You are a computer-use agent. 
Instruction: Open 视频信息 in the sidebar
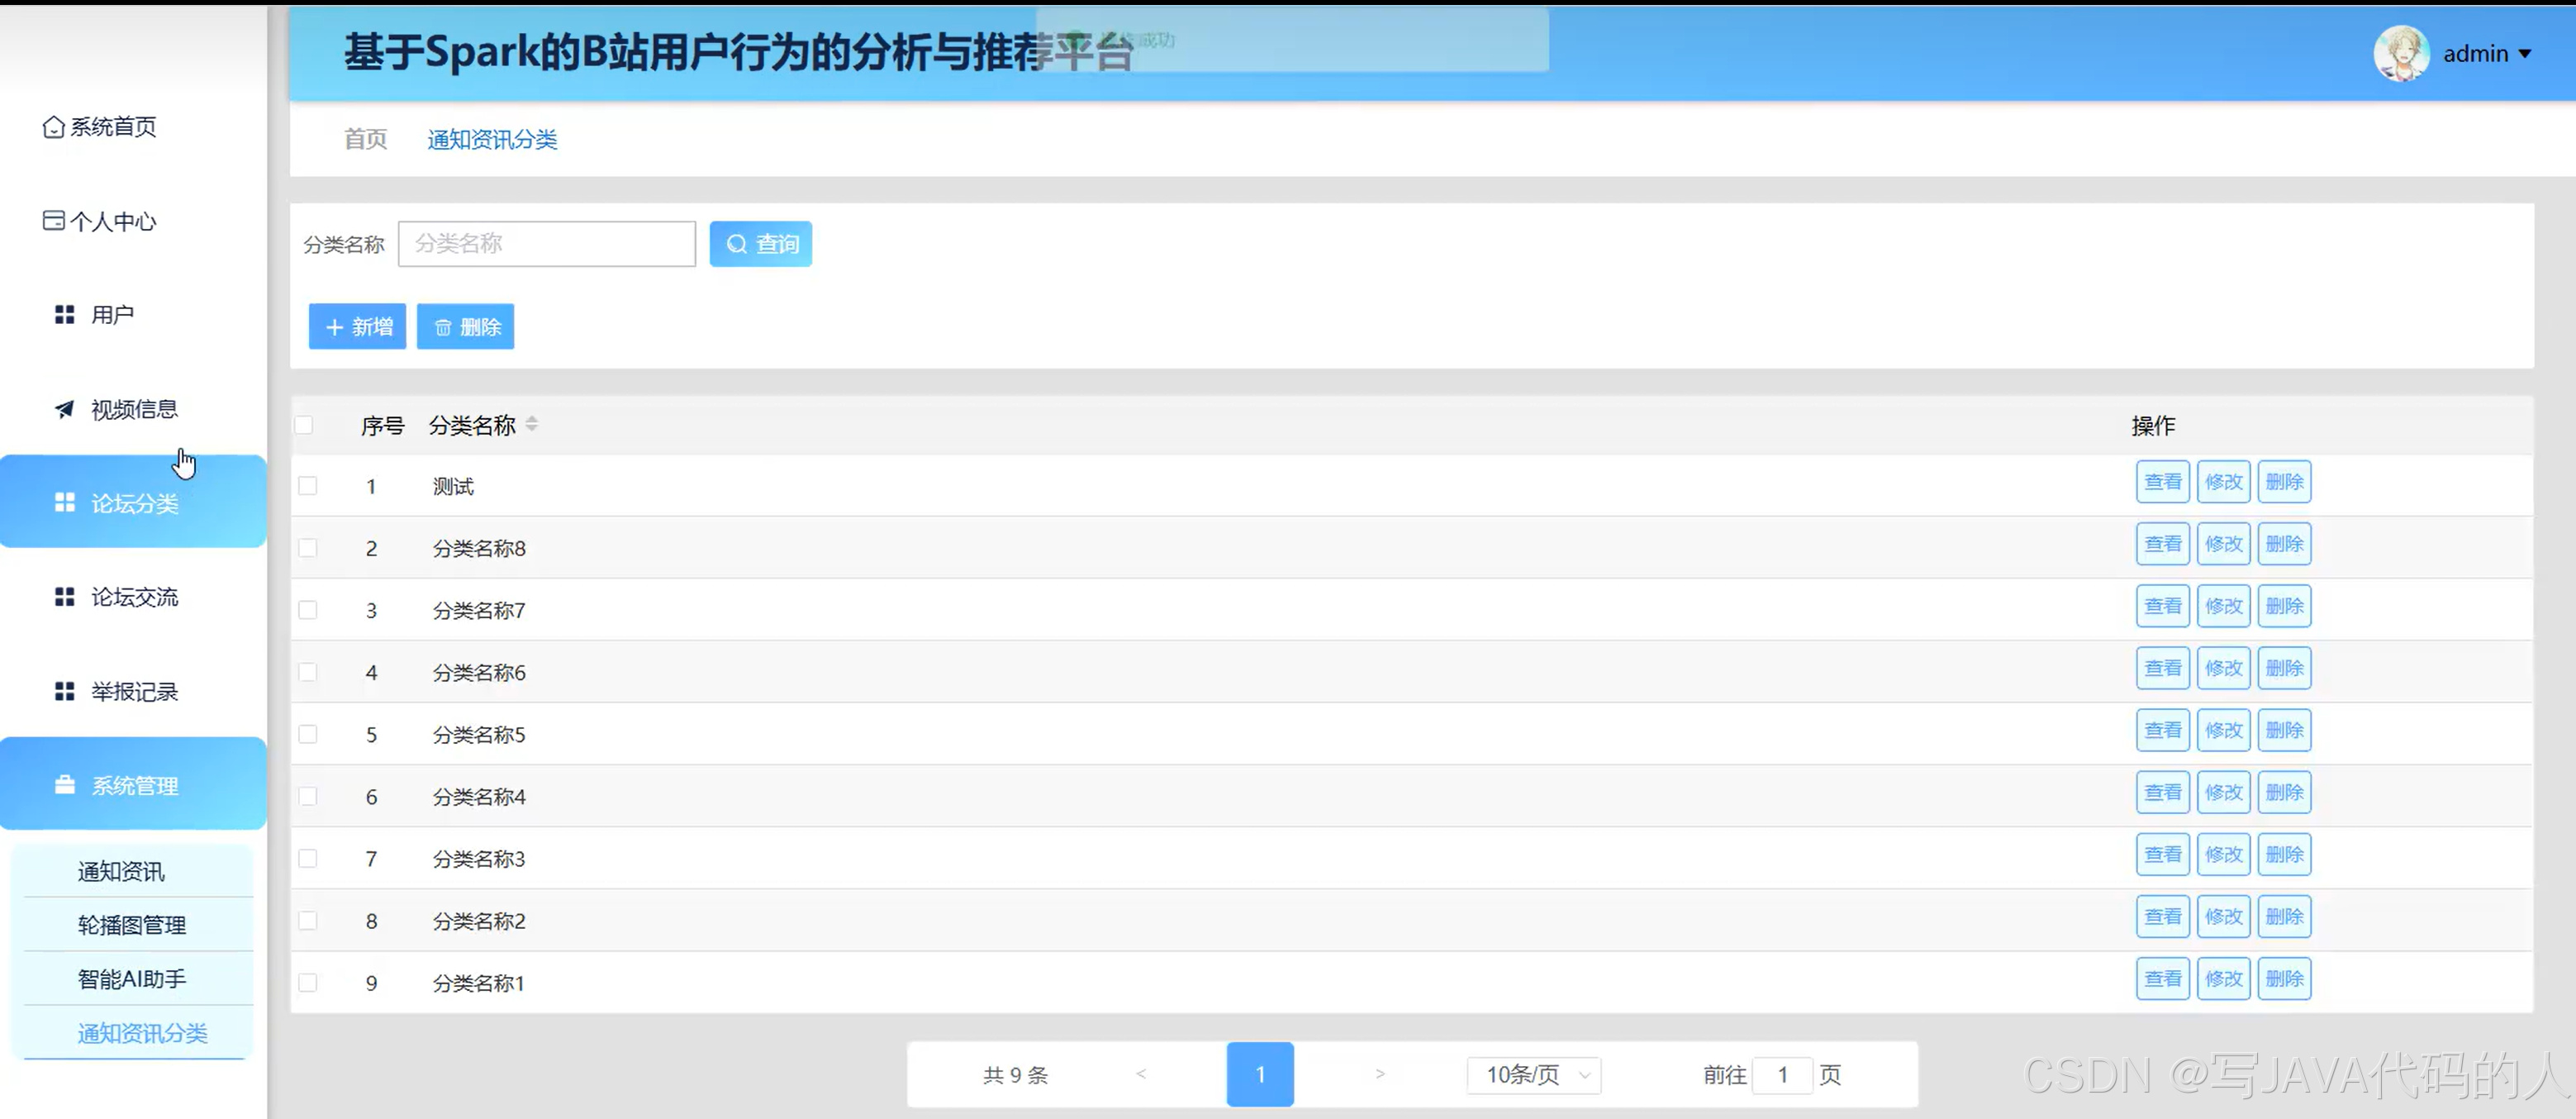[x=134, y=409]
